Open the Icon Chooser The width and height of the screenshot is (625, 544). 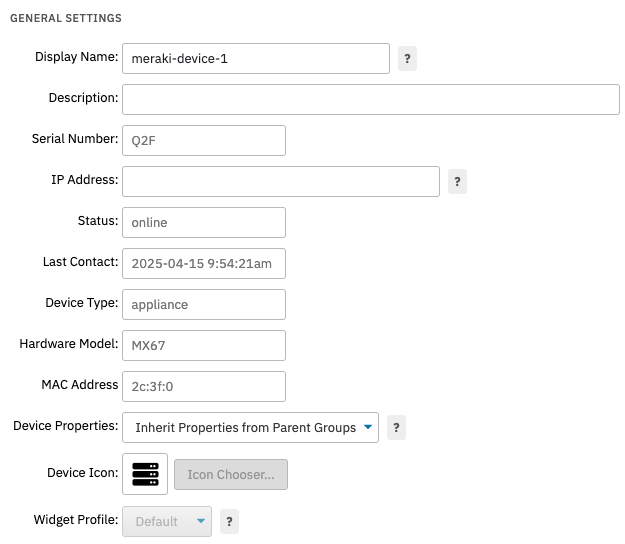[231, 475]
